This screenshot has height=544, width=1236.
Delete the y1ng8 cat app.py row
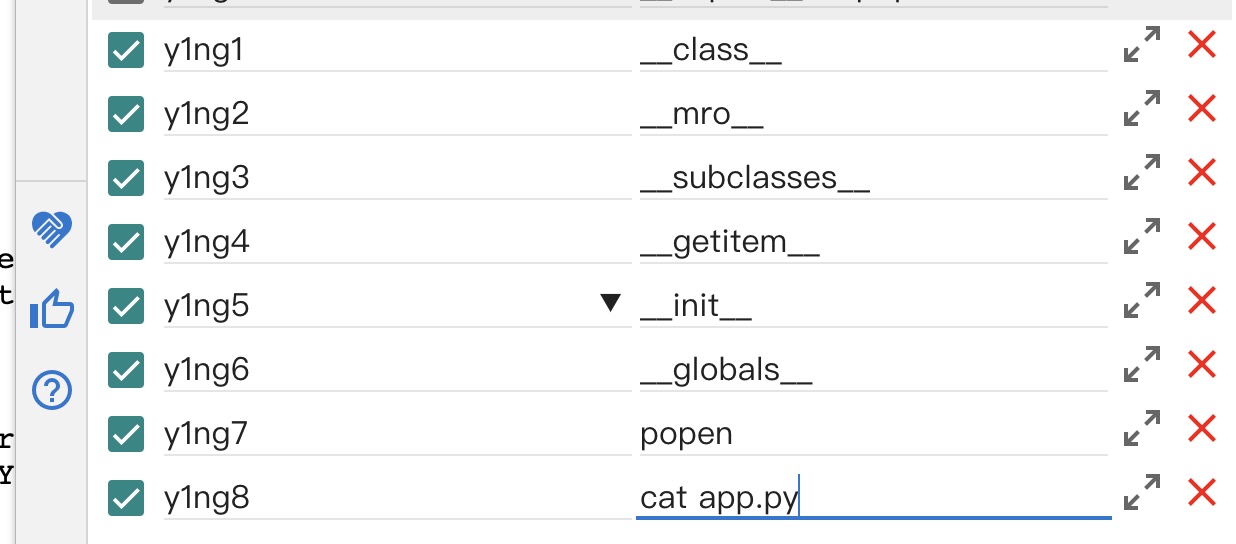1201,493
